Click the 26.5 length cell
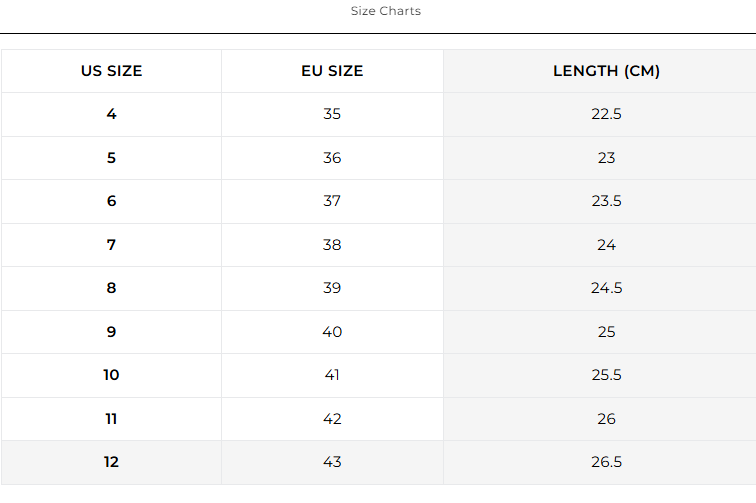The height and width of the screenshot is (503, 756). click(606, 462)
